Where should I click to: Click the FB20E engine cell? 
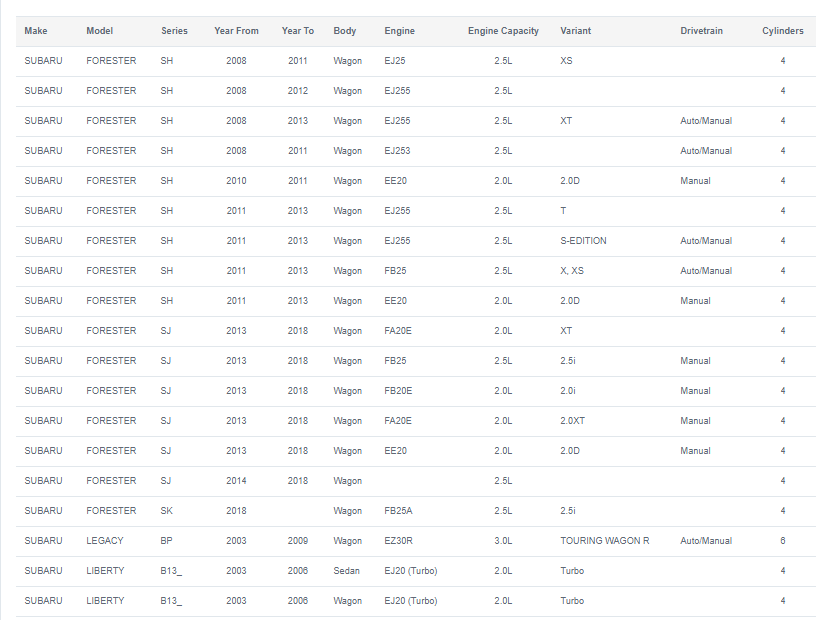coord(398,391)
